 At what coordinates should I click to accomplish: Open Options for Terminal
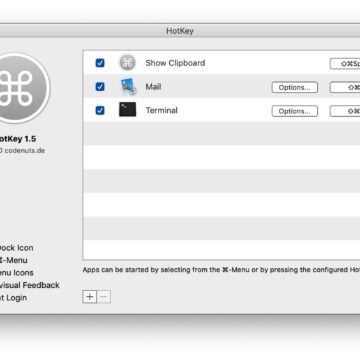click(x=295, y=111)
